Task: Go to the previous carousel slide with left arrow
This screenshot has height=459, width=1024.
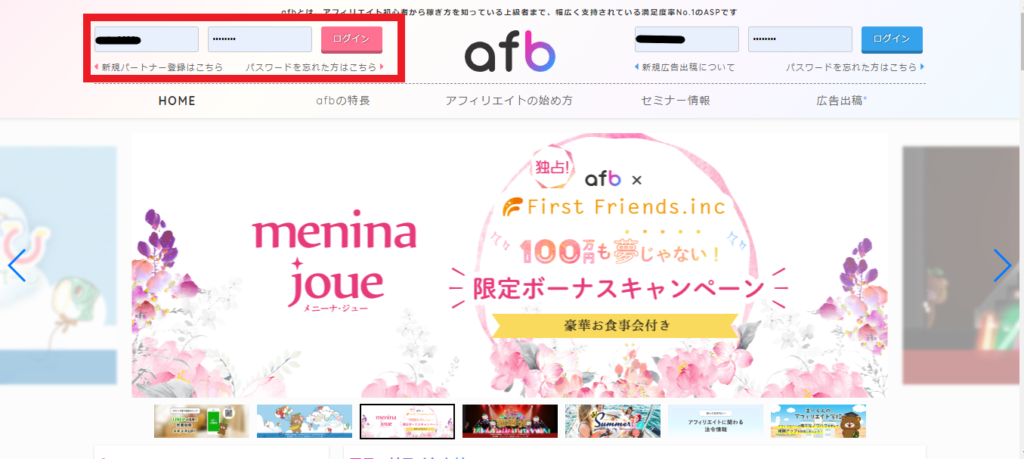Action: [x=16, y=265]
